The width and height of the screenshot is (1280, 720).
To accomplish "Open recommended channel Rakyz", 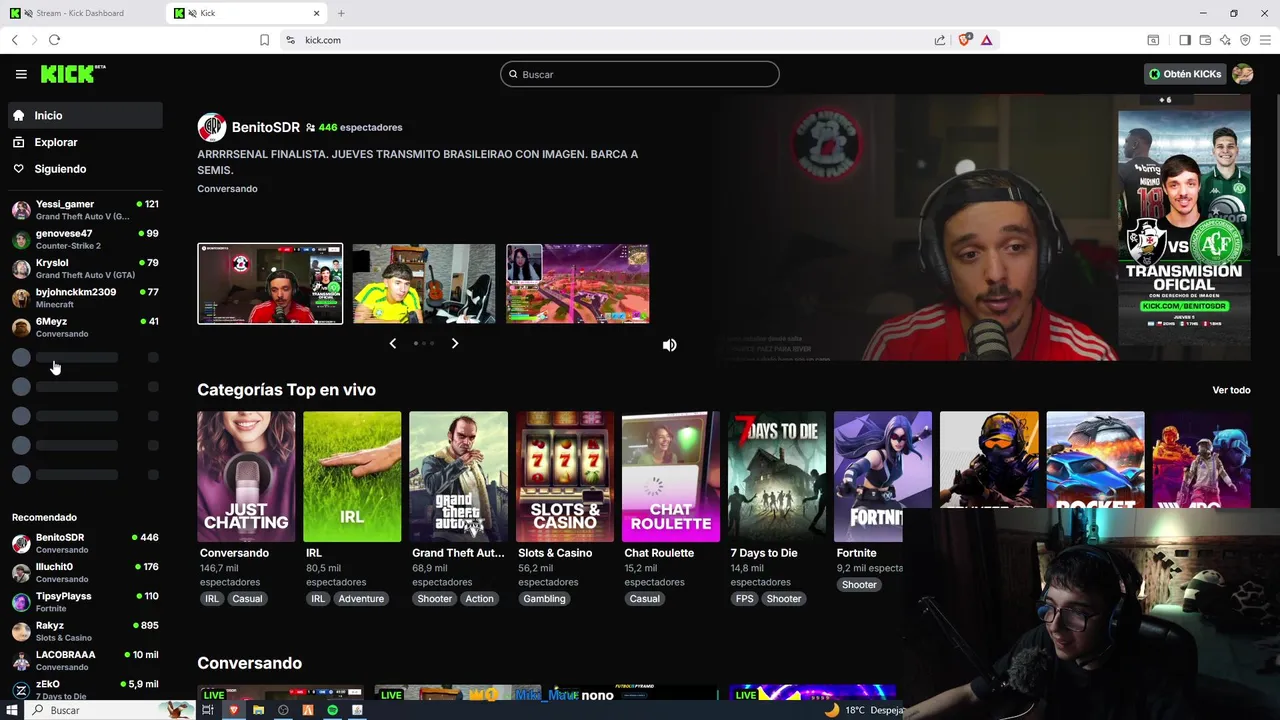I will [85, 631].
